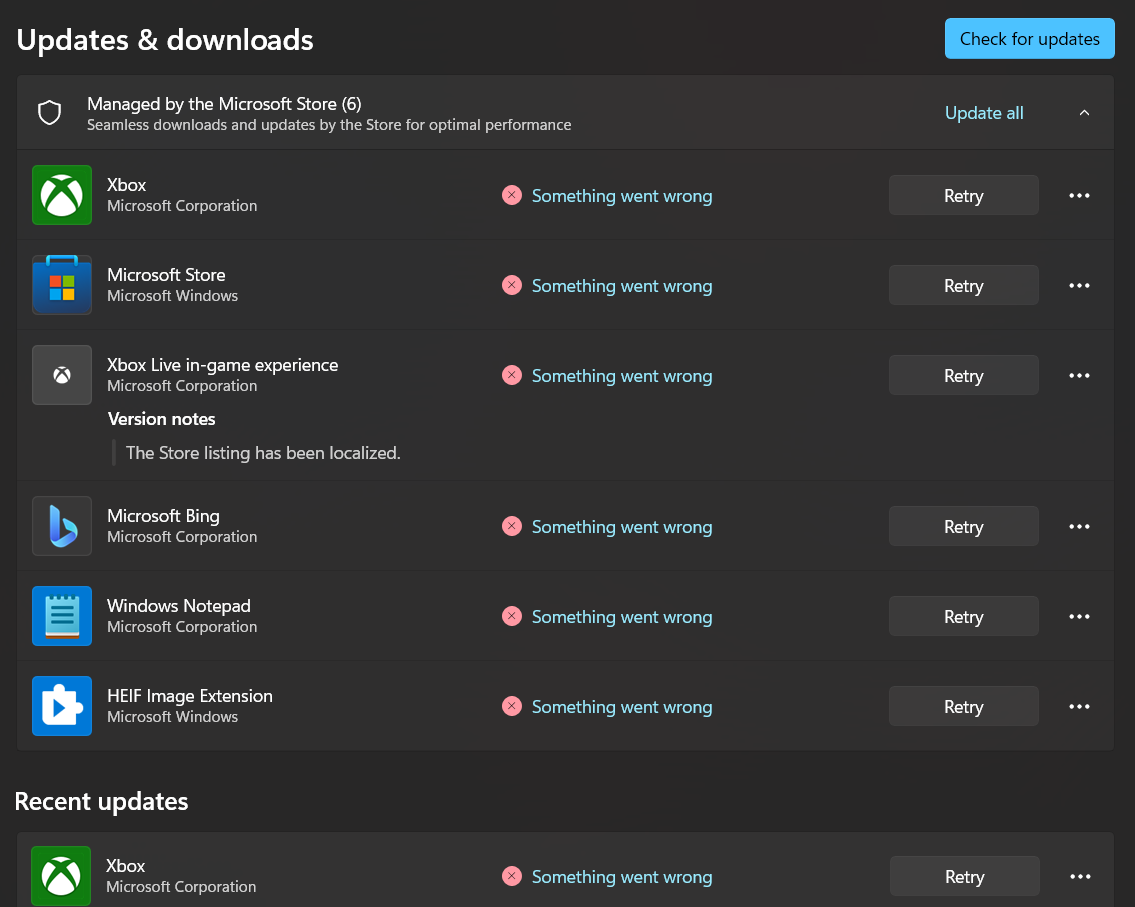
Task: Open Something went wrong link for Microsoft Bing
Action: coord(622,527)
